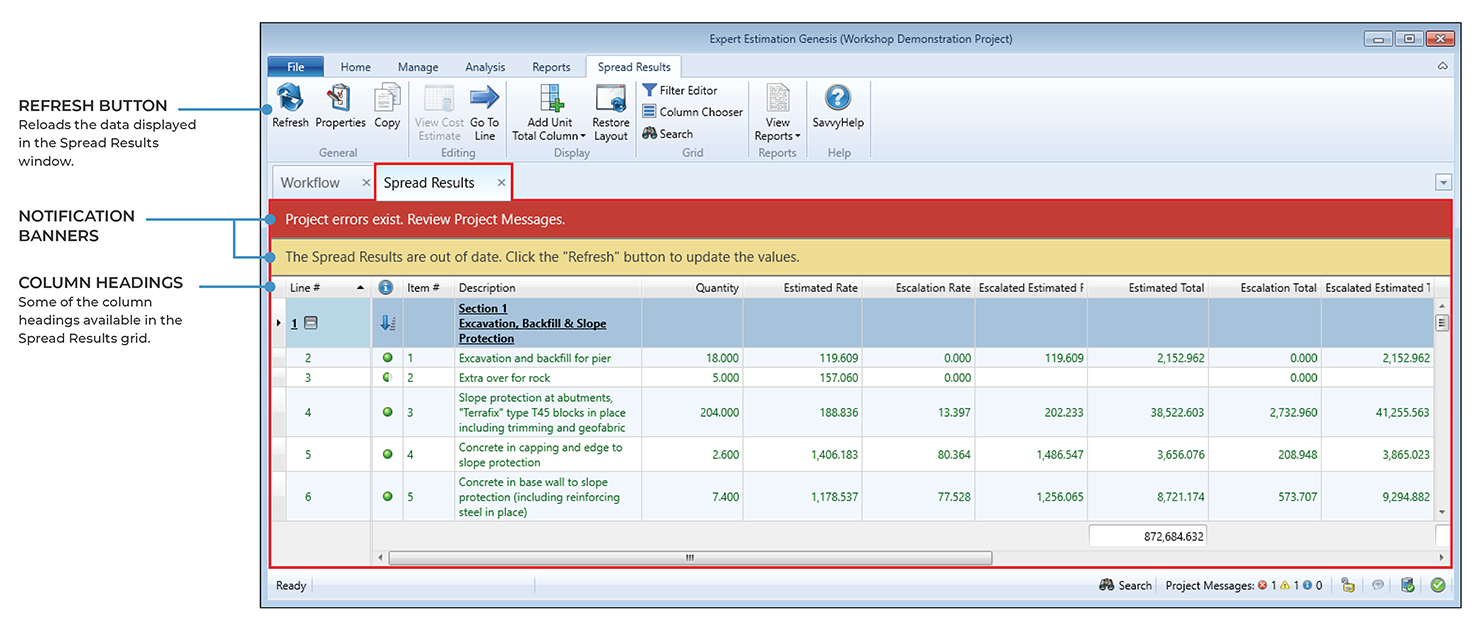
Task: Open the Properties tool in the ribbon
Action: 340,99
